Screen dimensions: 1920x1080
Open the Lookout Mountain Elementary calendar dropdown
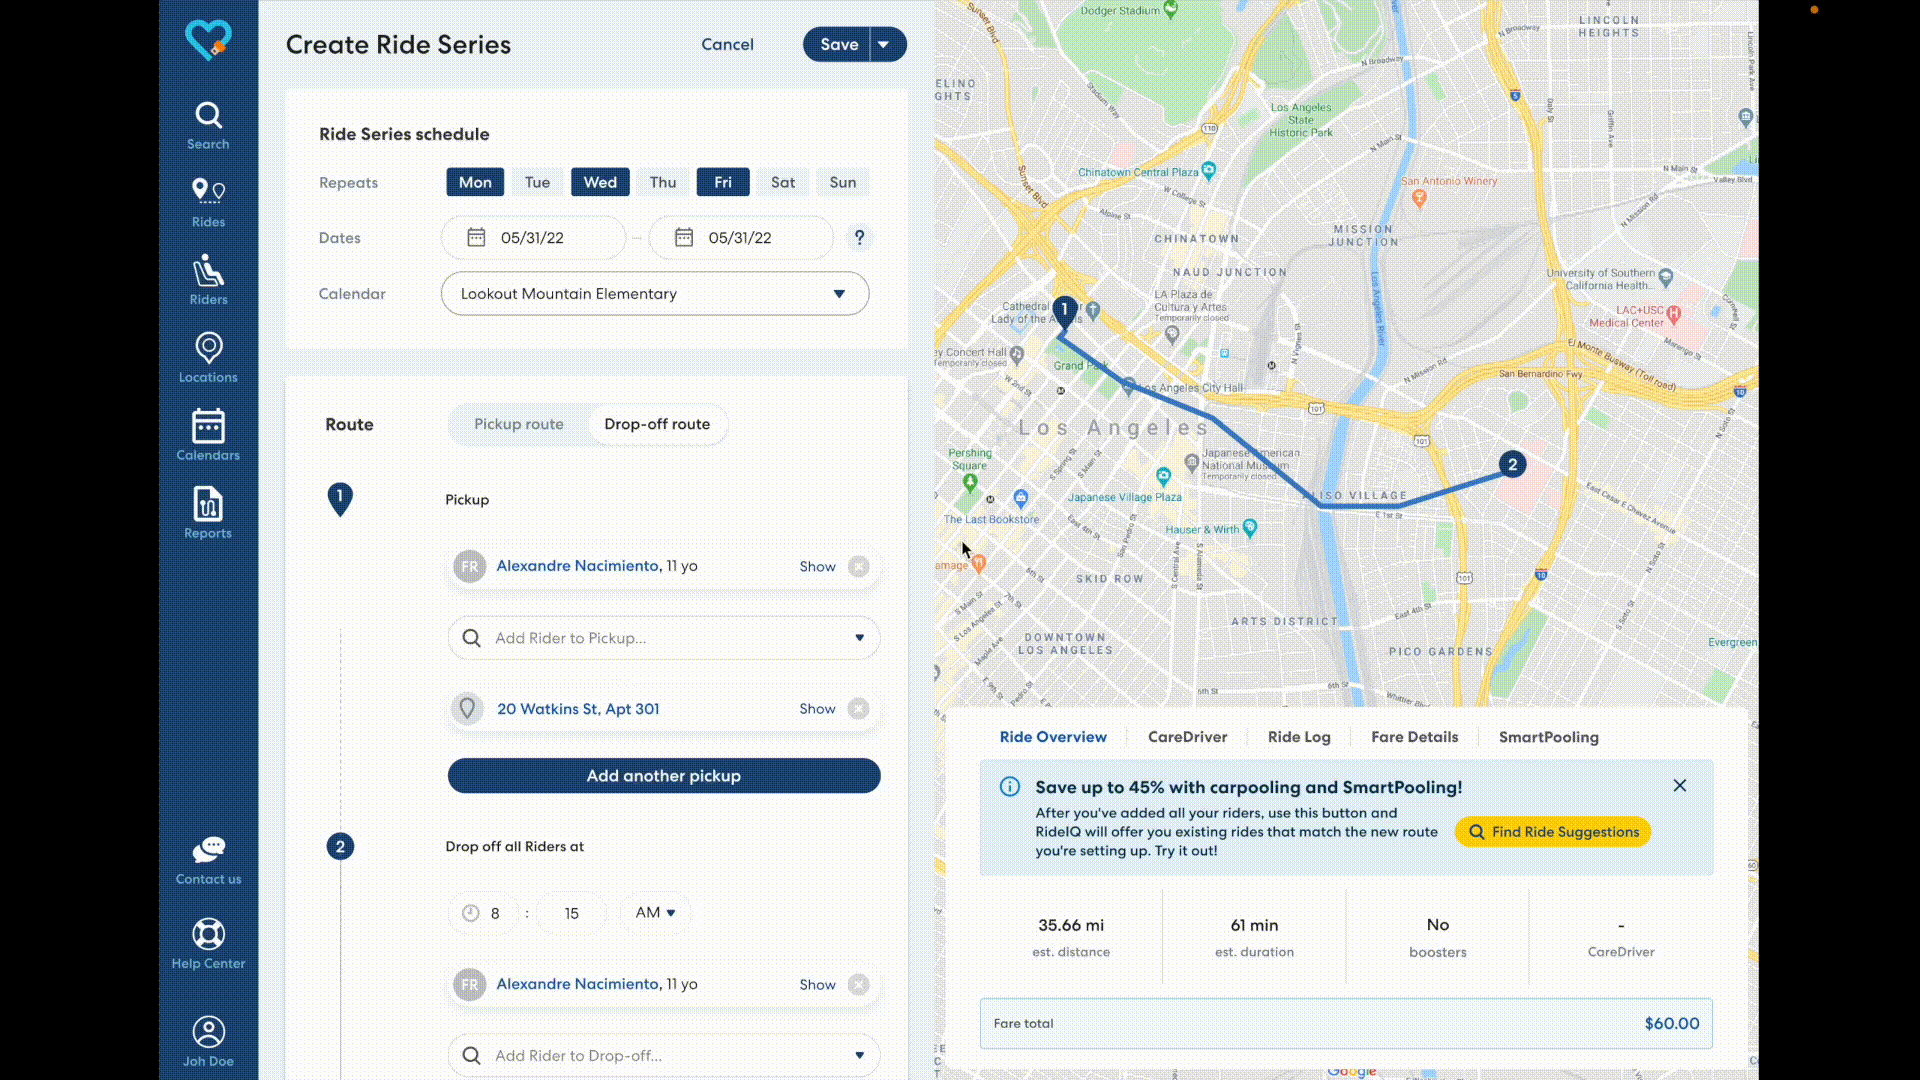655,294
